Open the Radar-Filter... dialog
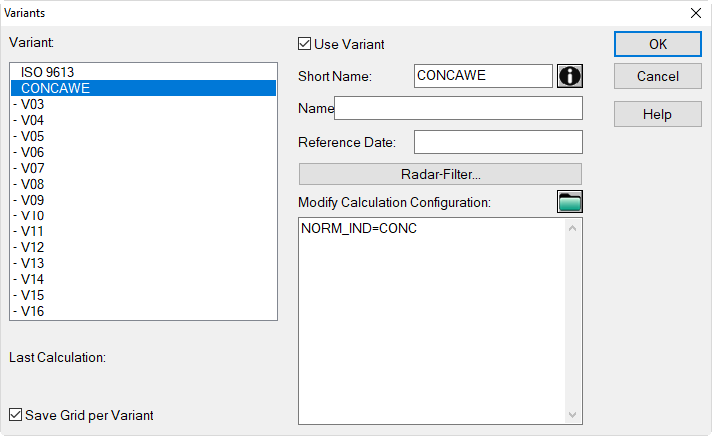 point(440,174)
